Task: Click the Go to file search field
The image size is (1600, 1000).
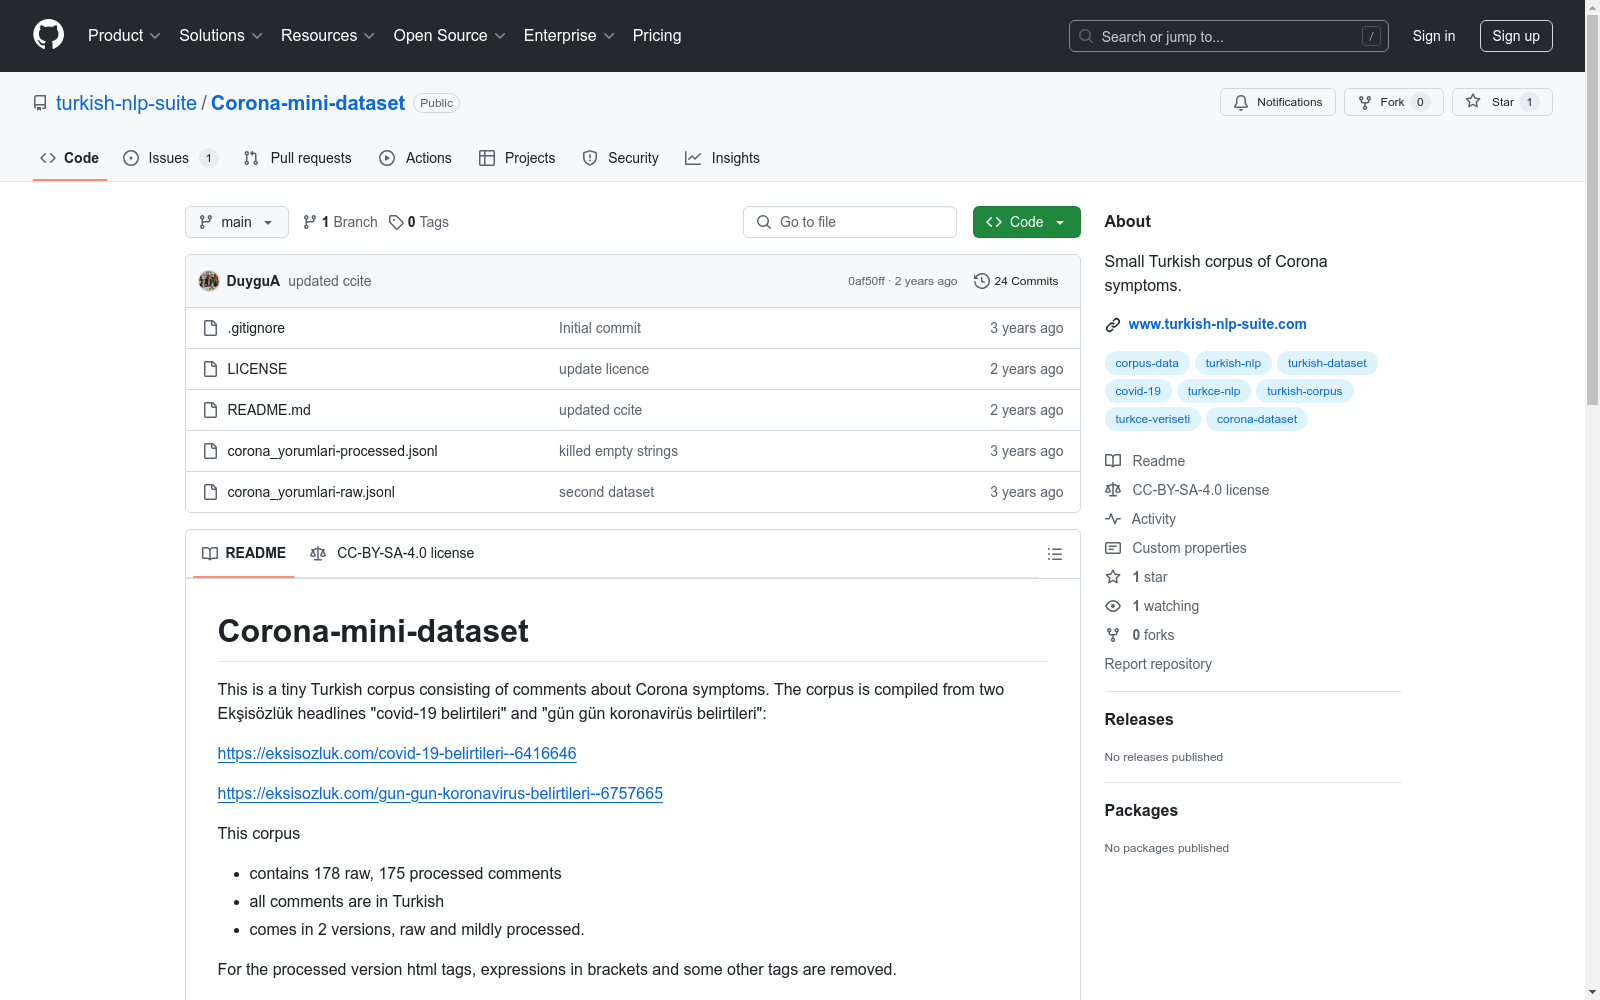Action: tap(850, 222)
